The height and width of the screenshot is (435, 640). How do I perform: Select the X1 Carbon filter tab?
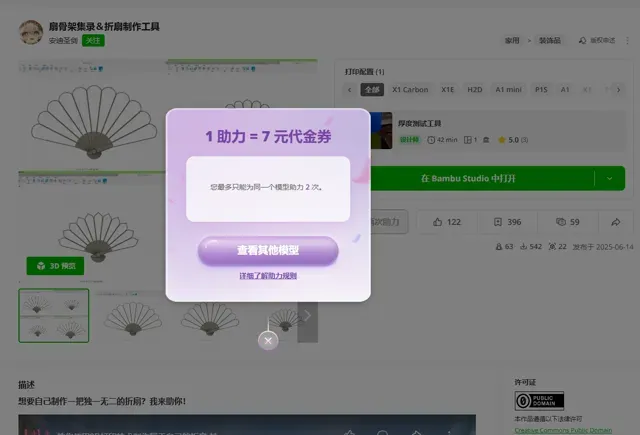[410, 89]
